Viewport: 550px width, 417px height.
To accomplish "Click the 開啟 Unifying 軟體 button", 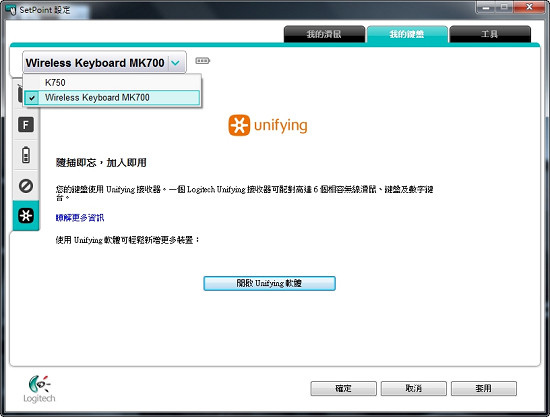I will pyautogui.click(x=269, y=283).
